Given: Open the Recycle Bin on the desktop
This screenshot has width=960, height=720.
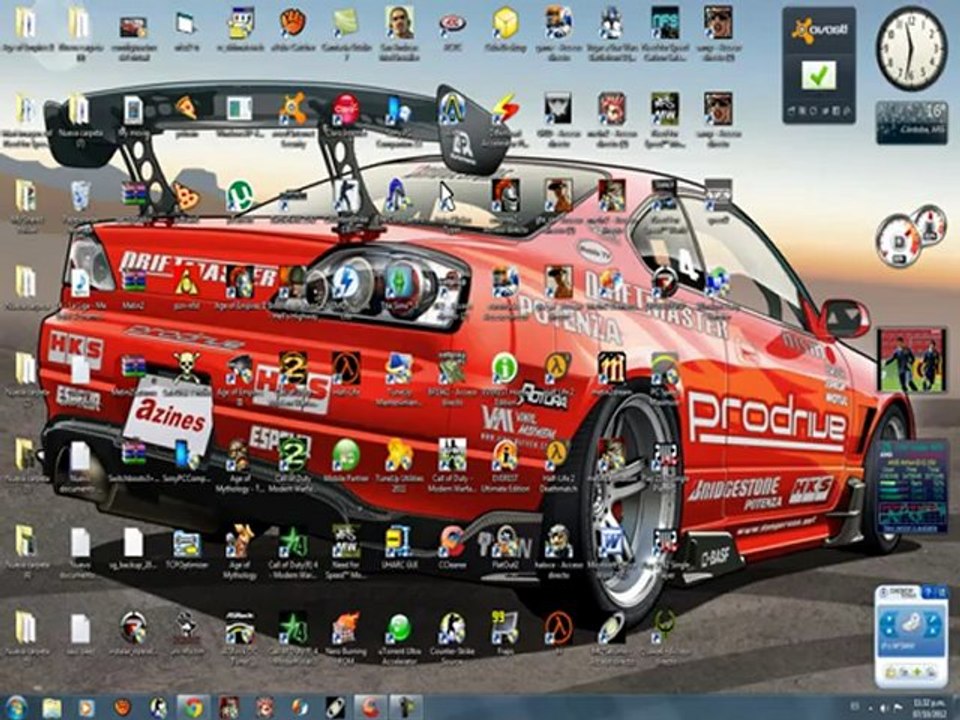Looking at the screenshot, I should pyautogui.click(x=80, y=196).
